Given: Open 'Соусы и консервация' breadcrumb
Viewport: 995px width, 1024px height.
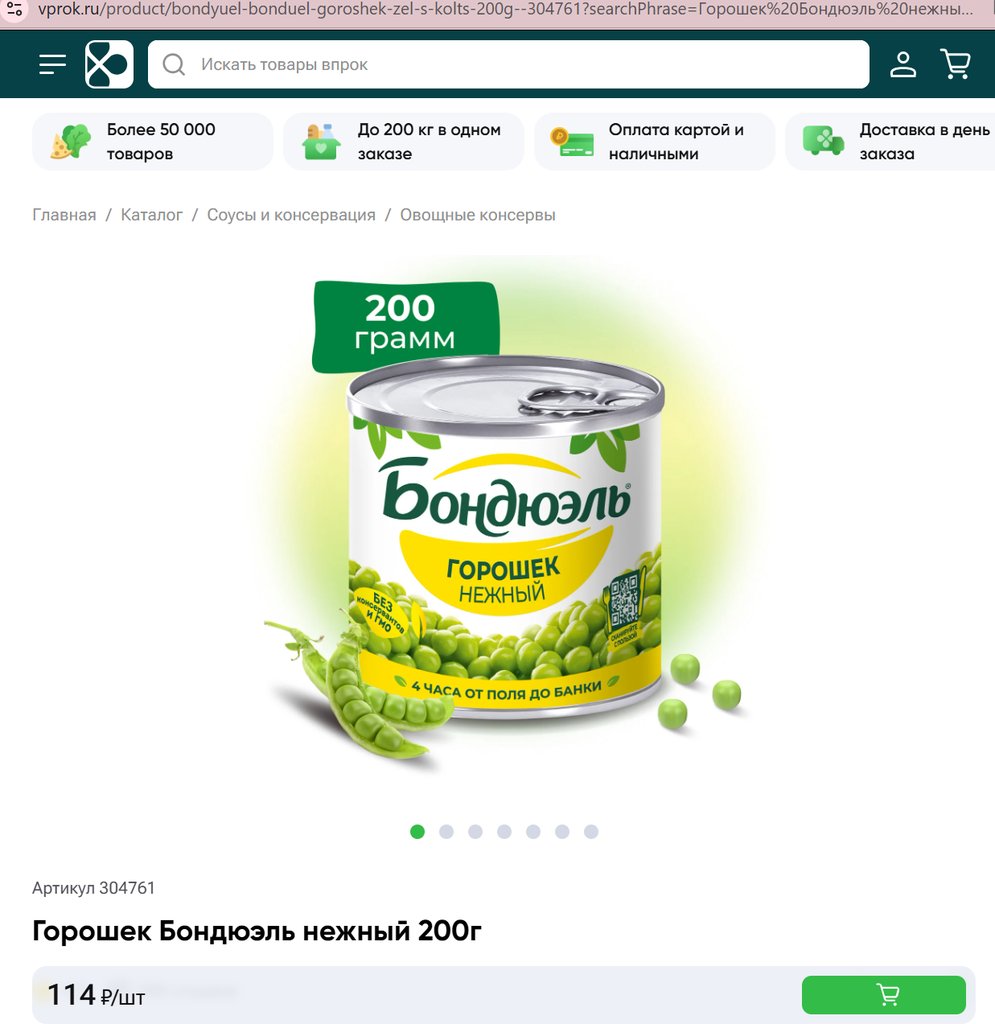Looking at the screenshot, I should [x=291, y=215].
